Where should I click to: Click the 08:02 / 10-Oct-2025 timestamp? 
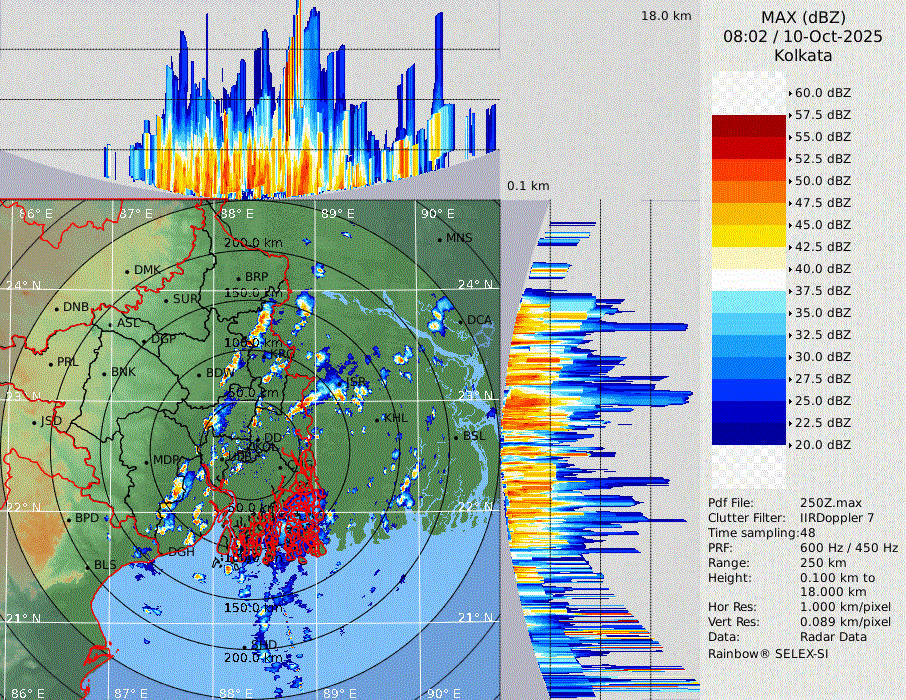tap(803, 36)
